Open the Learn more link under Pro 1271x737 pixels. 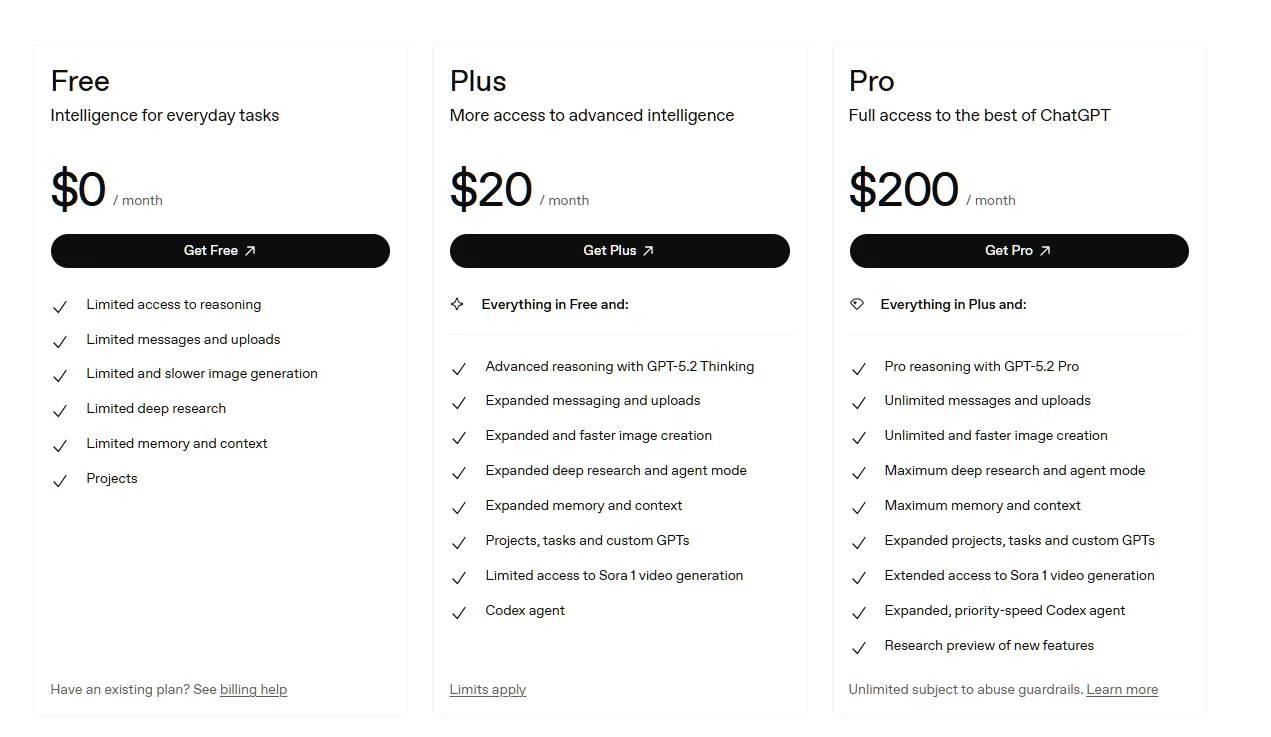click(x=1122, y=689)
